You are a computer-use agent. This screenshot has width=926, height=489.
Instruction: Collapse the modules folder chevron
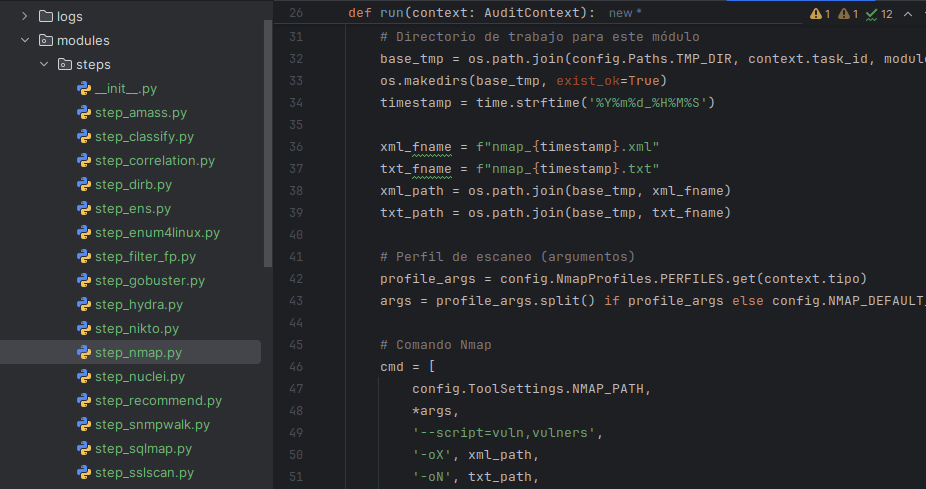(x=24, y=40)
